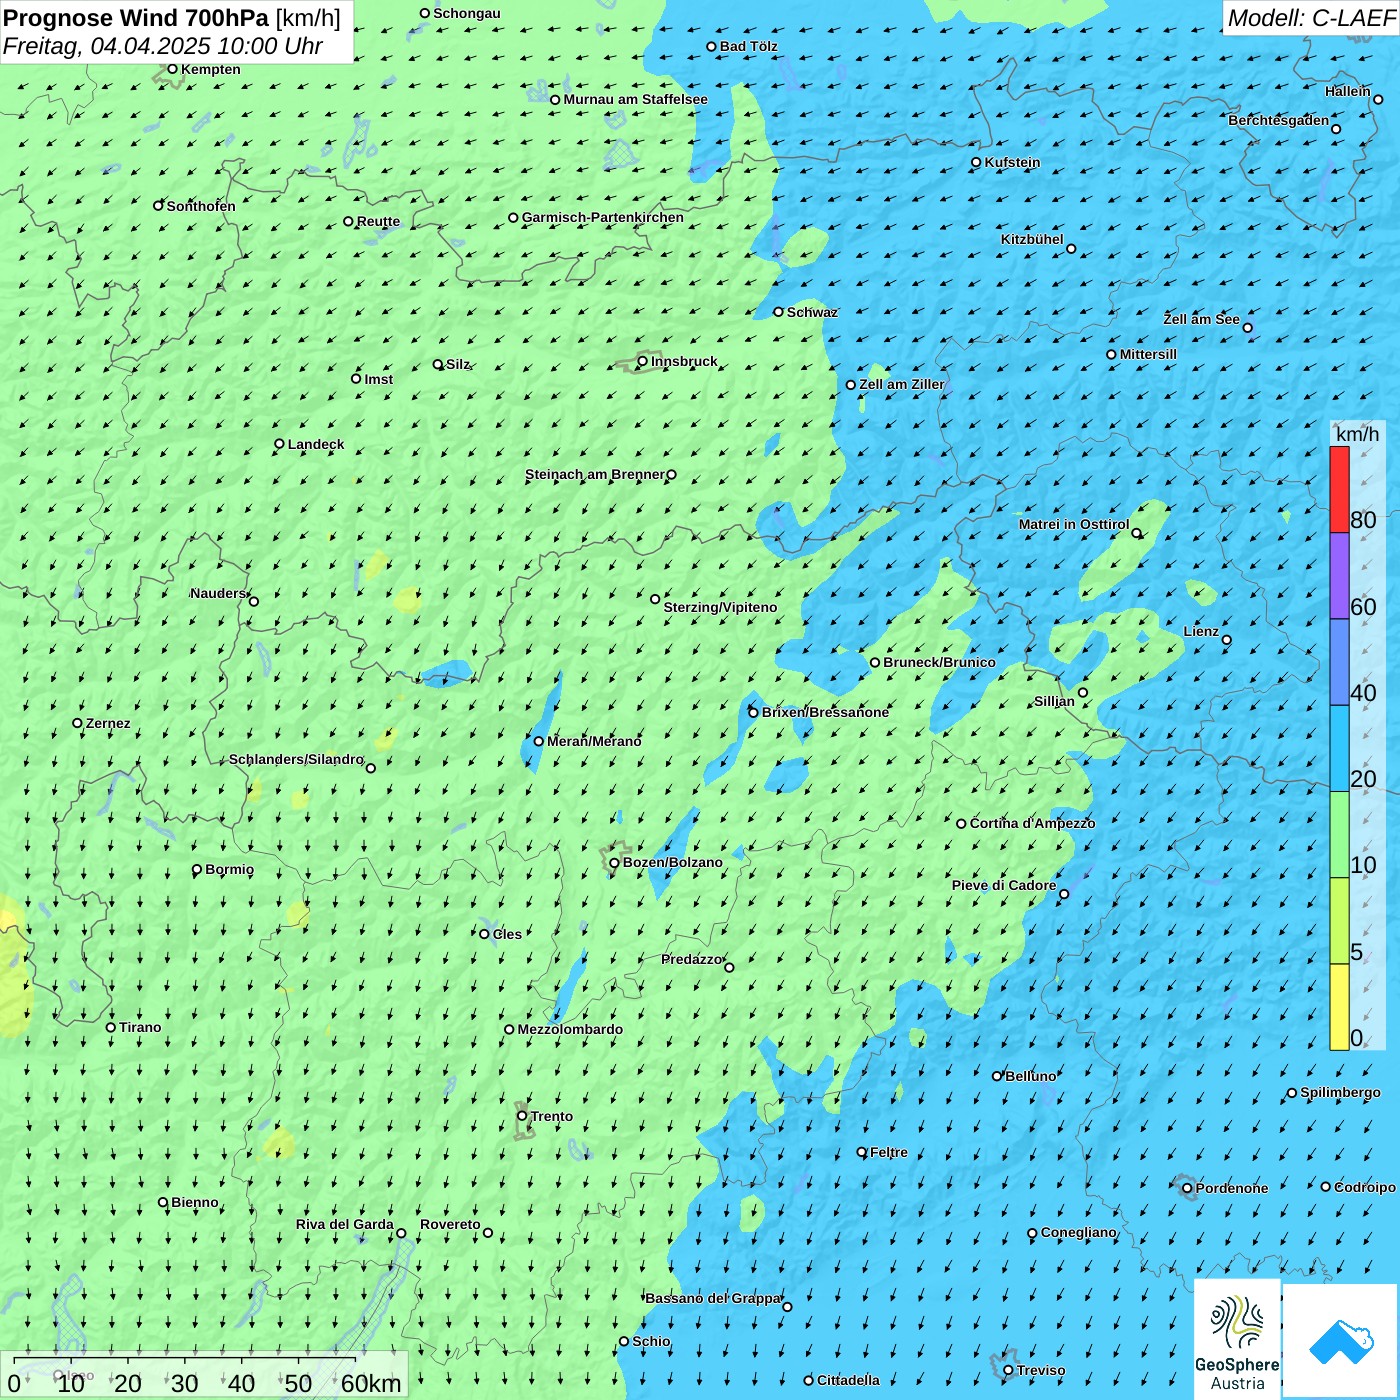This screenshot has width=1400, height=1400.
Task: Click the 'Schlanders/Silandro' label
Action: pos(296,759)
